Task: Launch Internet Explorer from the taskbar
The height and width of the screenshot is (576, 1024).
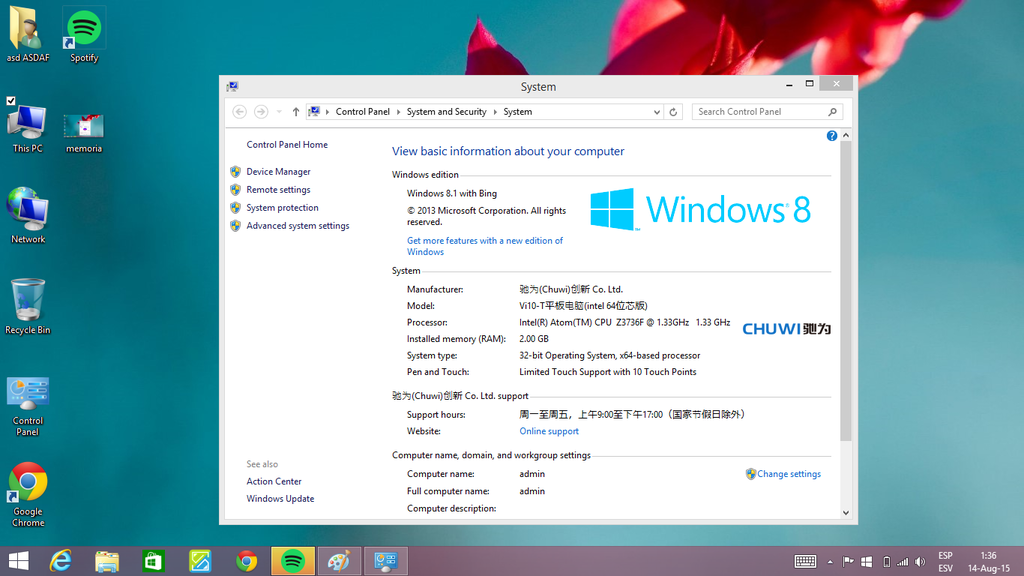Action: point(61,561)
